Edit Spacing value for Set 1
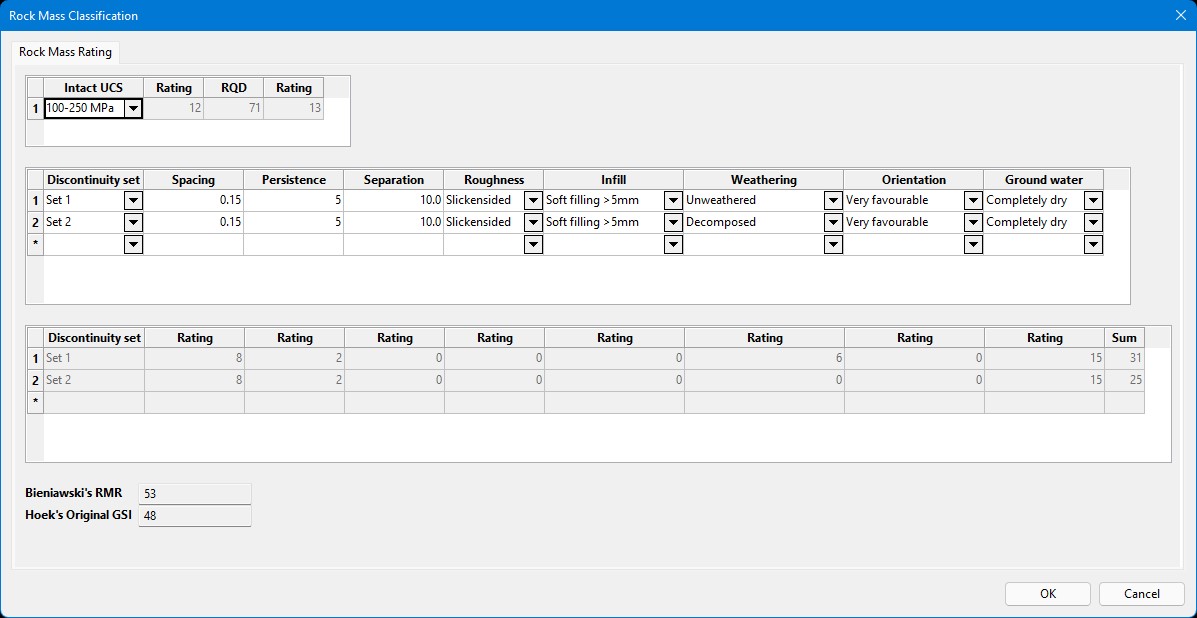The height and width of the screenshot is (618, 1197). [x=193, y=200]
